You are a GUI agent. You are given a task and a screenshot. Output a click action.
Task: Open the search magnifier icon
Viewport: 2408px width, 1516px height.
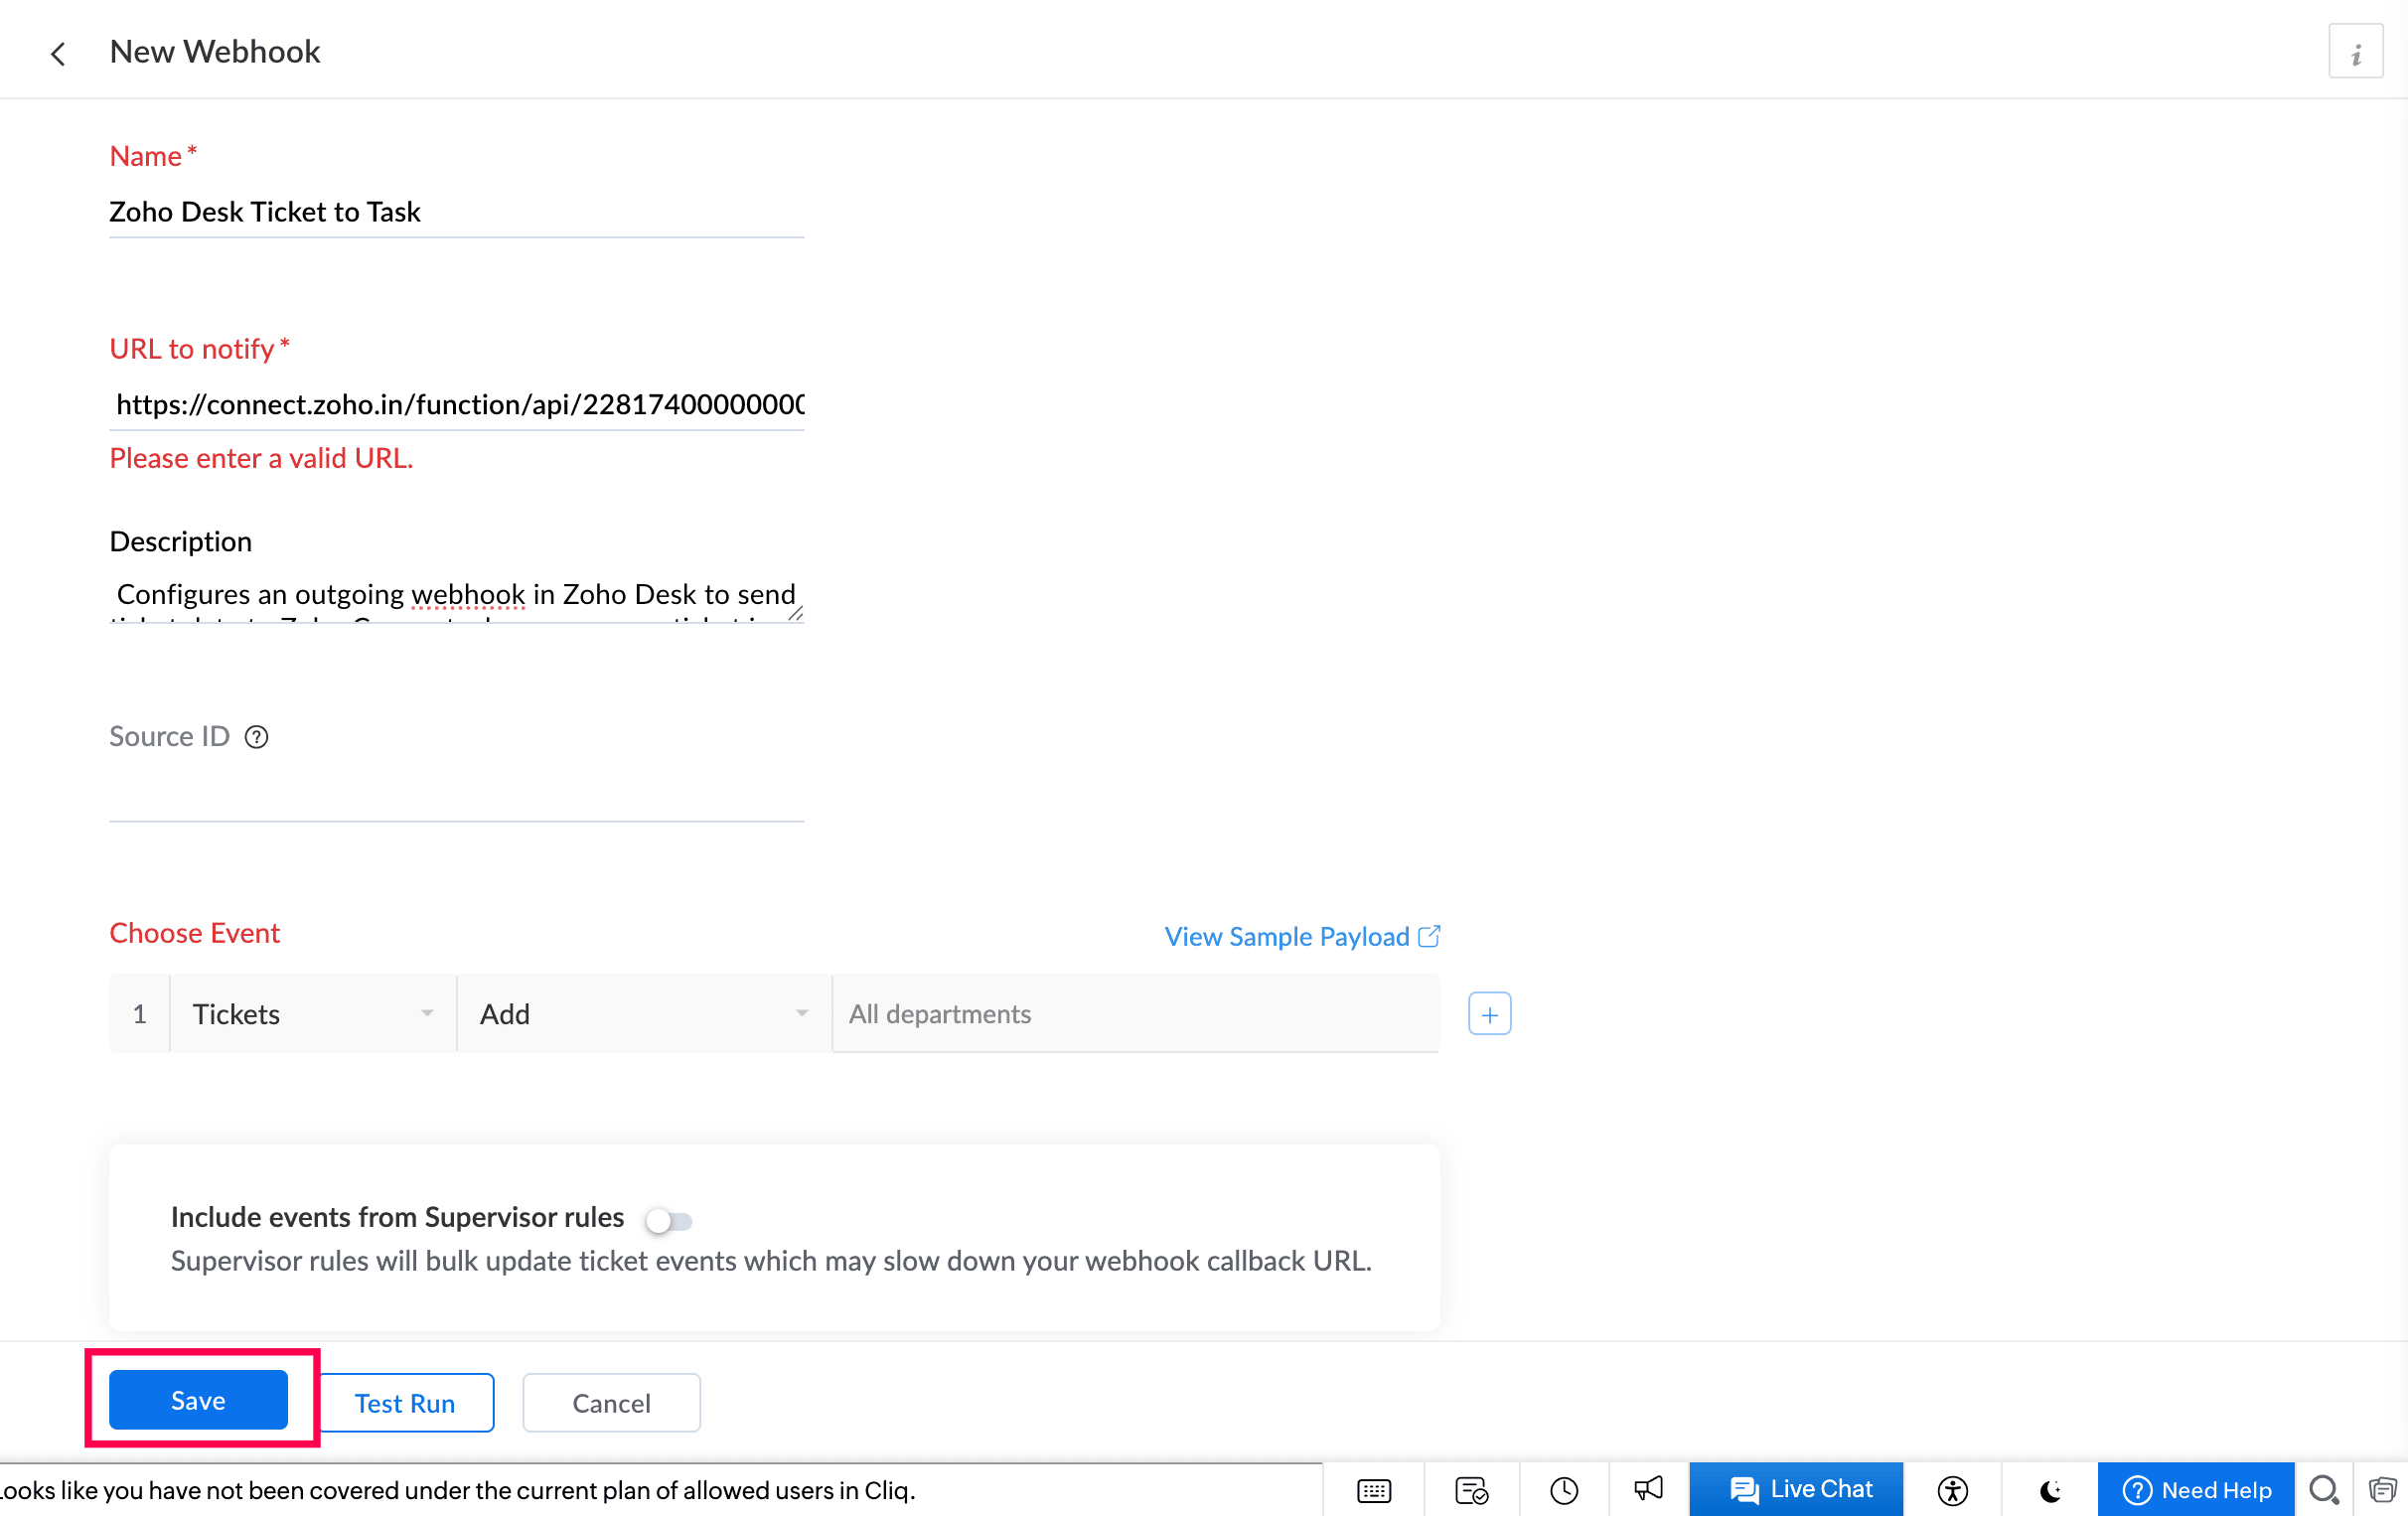[x=2324, y=1490]
